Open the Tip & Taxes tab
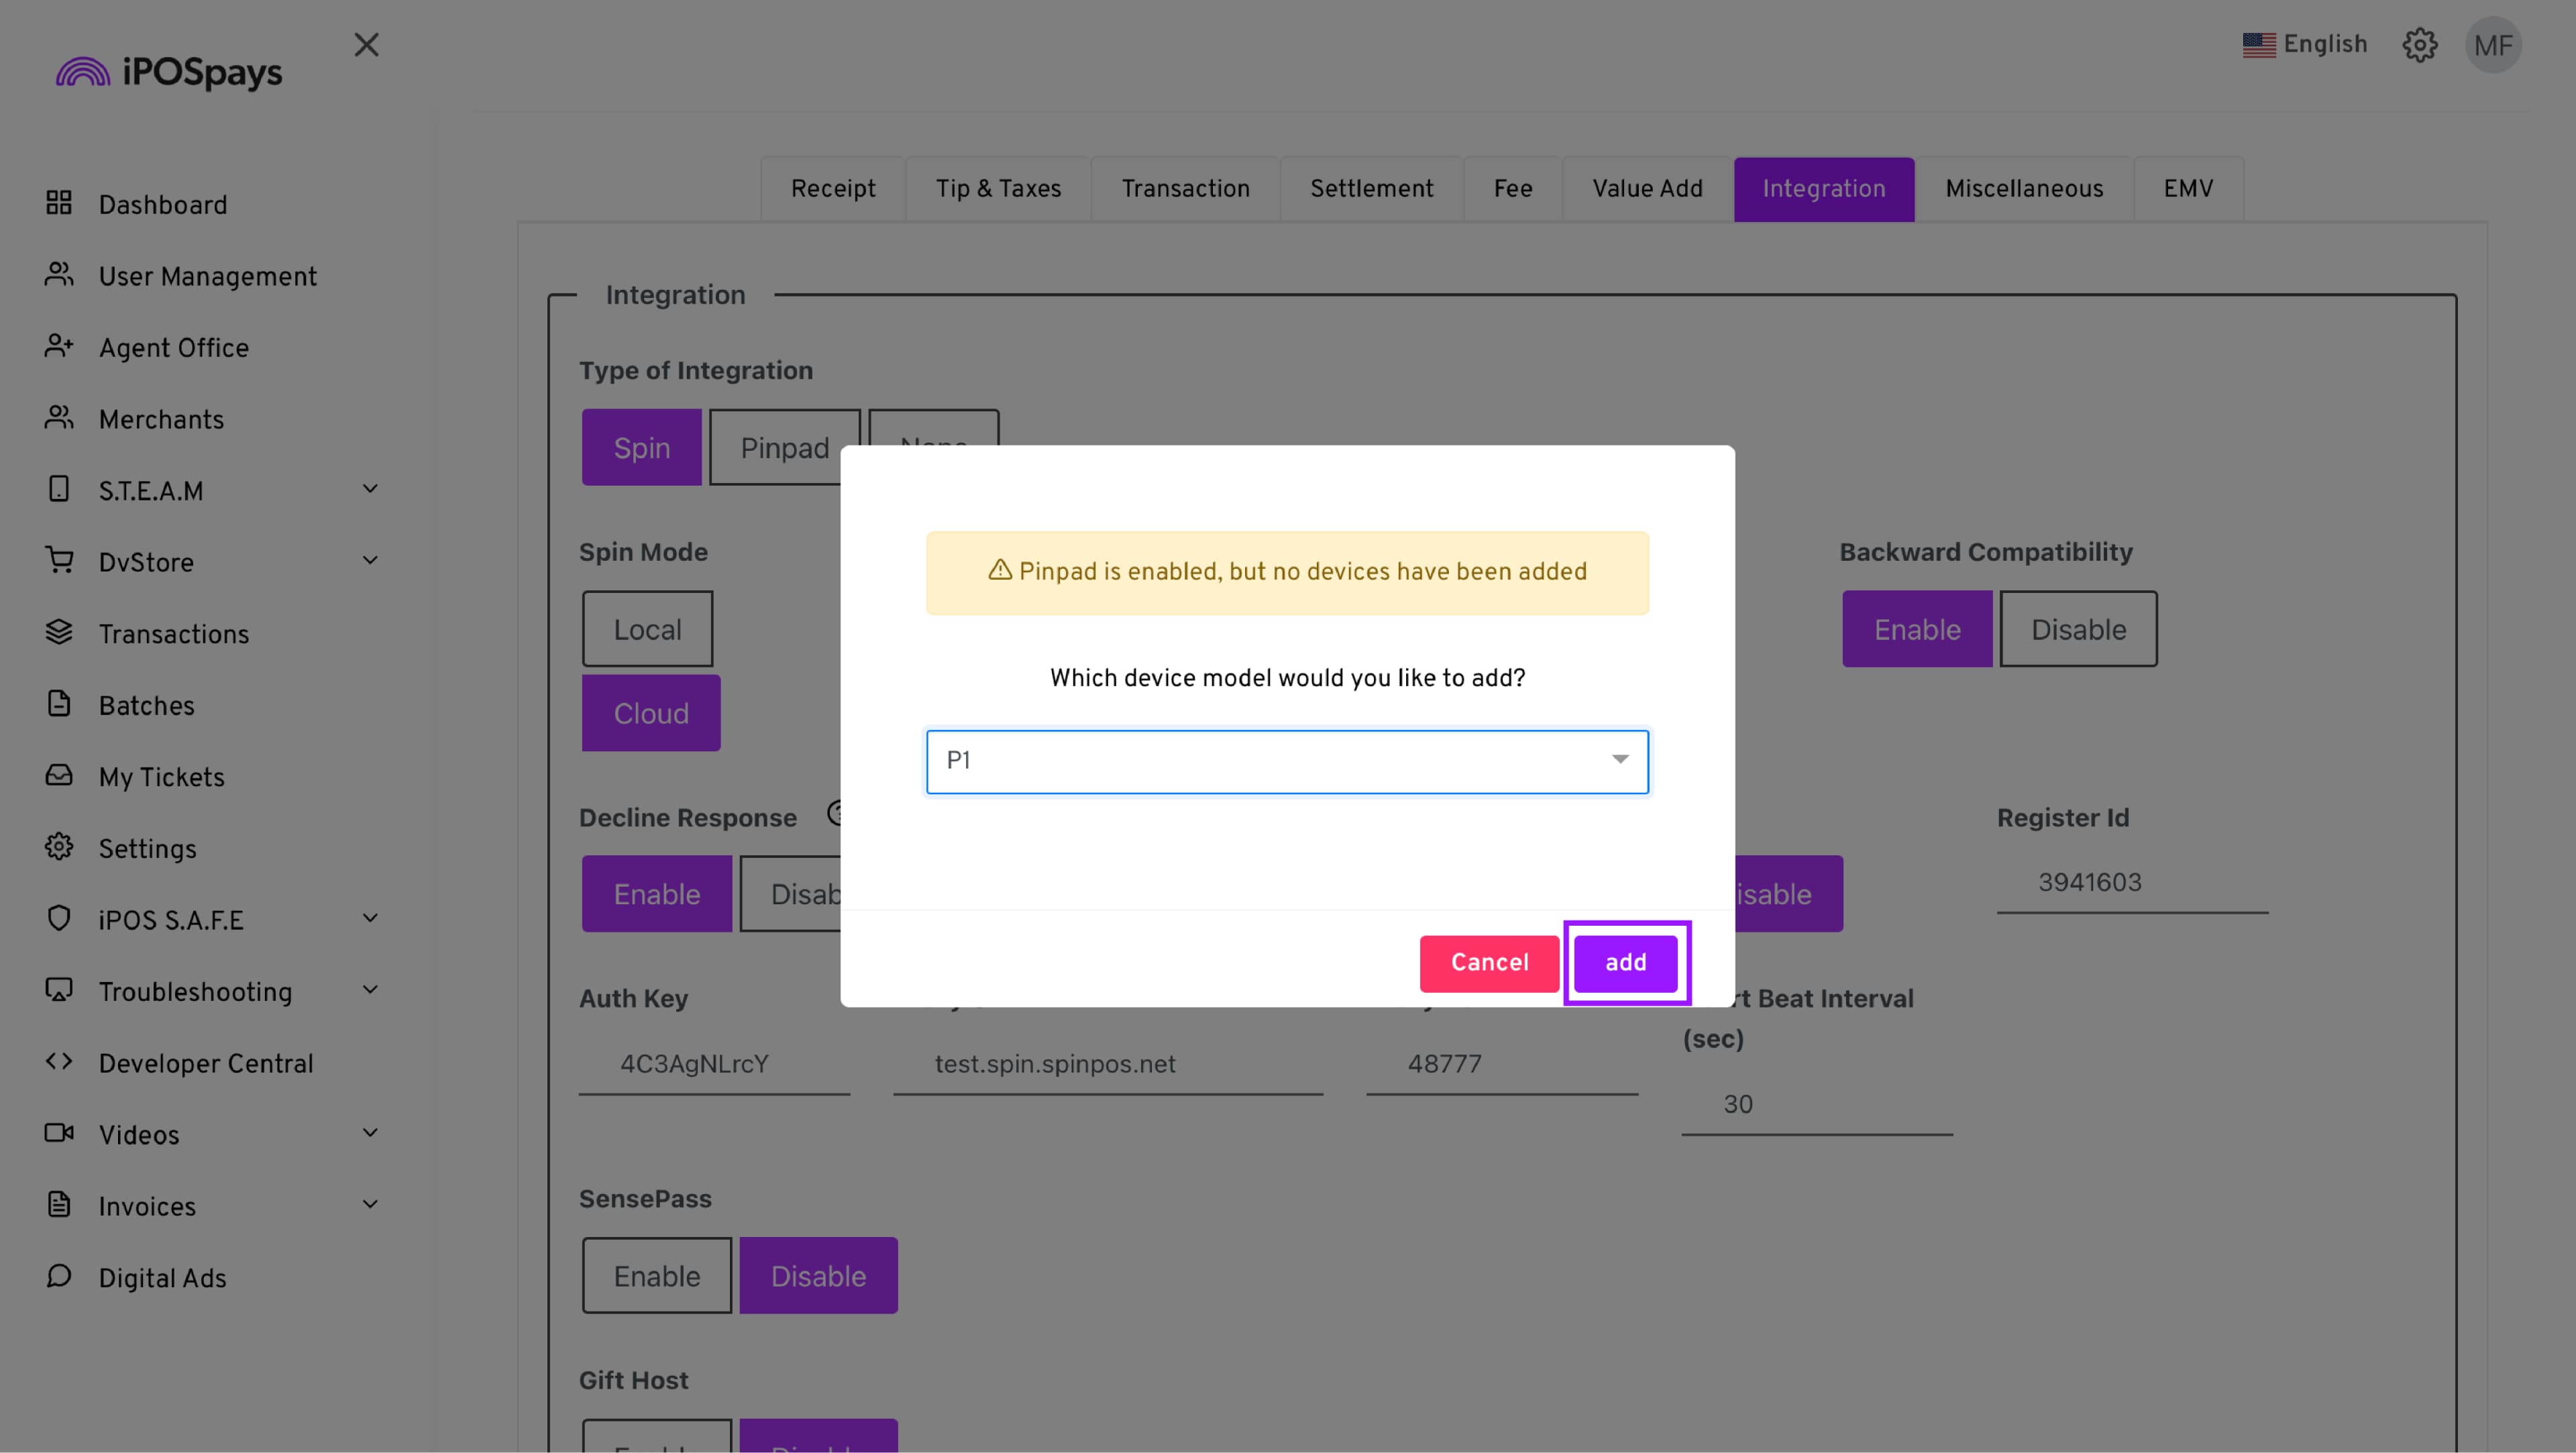This screenshot has height=1453, width=2576. (x=997, y=189)
